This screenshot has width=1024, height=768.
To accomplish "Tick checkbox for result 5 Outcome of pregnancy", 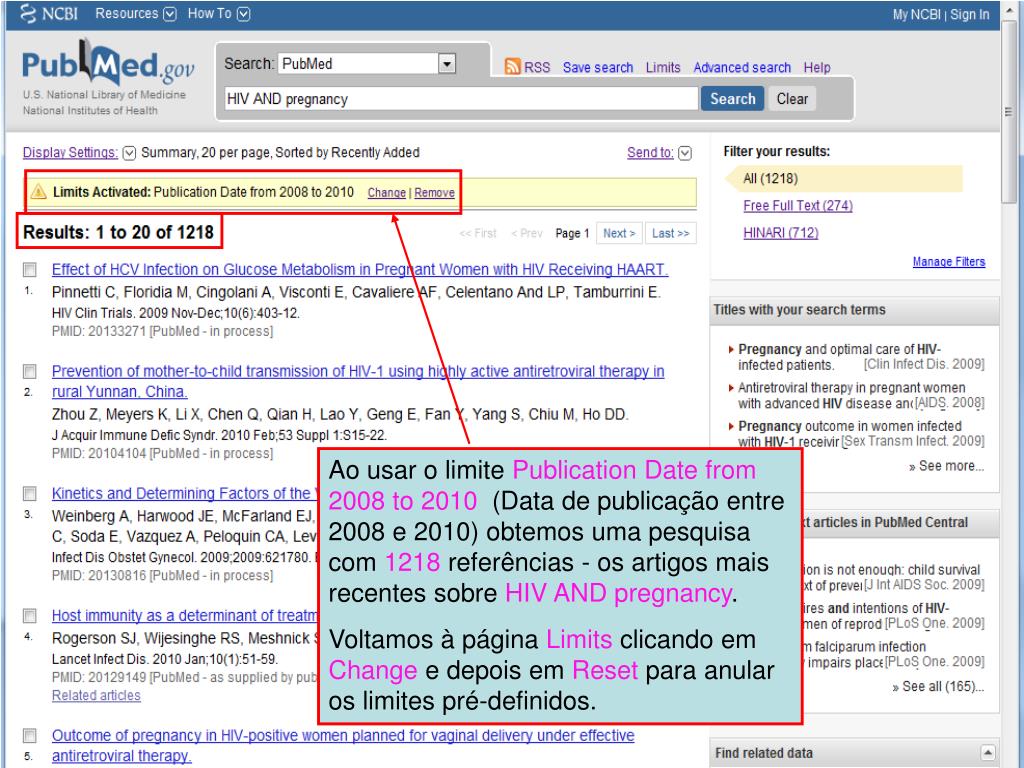I will click(x=29, y=735).
